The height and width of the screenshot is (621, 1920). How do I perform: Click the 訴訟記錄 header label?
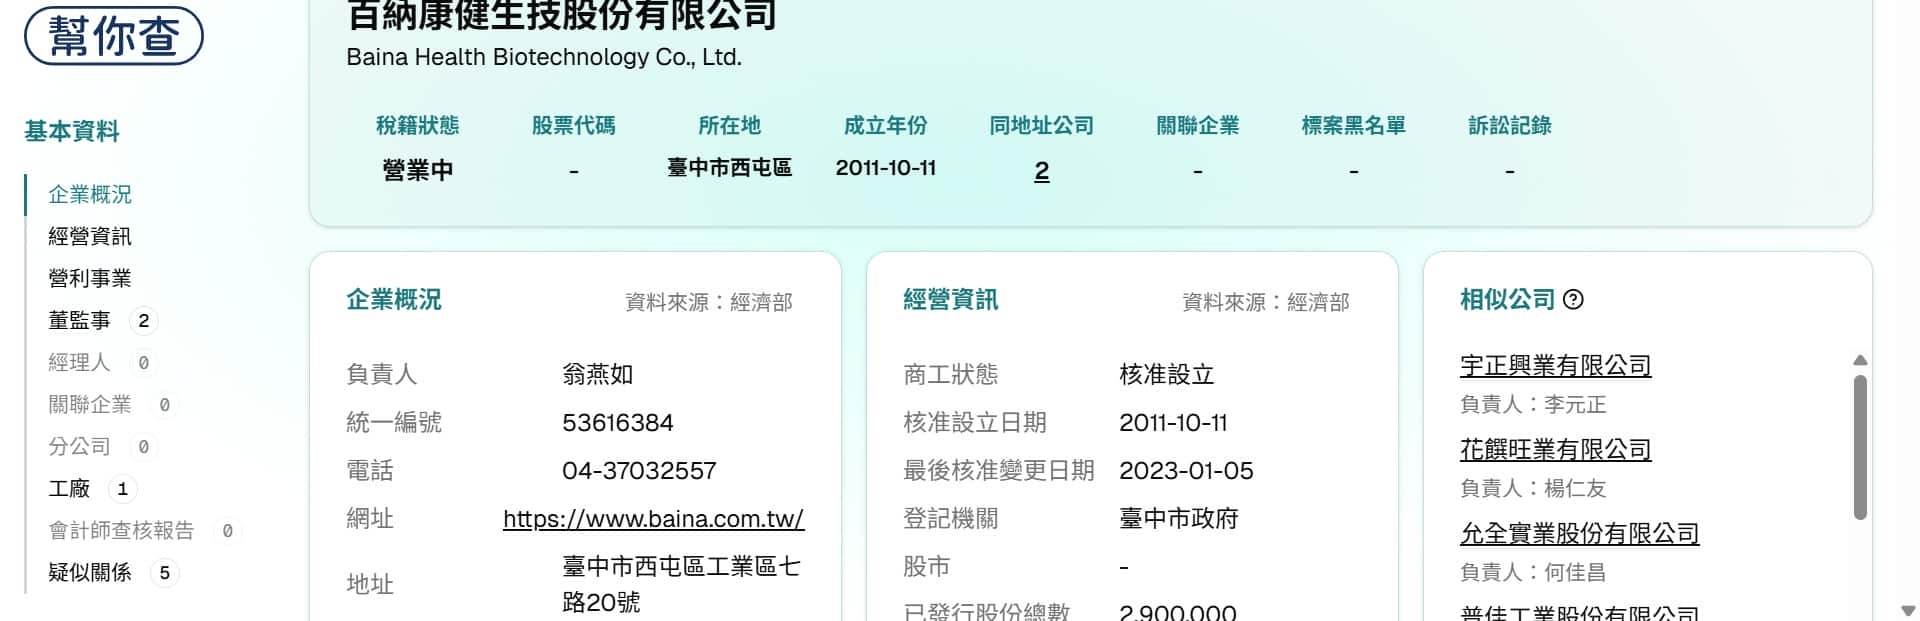1509,126
